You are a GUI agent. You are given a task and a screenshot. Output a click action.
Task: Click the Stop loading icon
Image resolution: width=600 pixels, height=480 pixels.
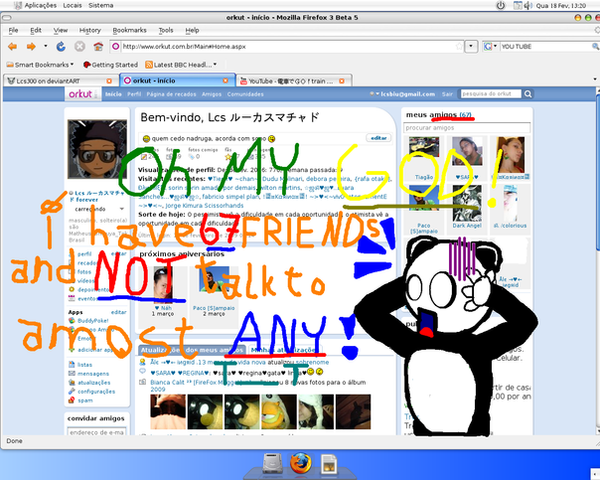[x=80, y=47]
